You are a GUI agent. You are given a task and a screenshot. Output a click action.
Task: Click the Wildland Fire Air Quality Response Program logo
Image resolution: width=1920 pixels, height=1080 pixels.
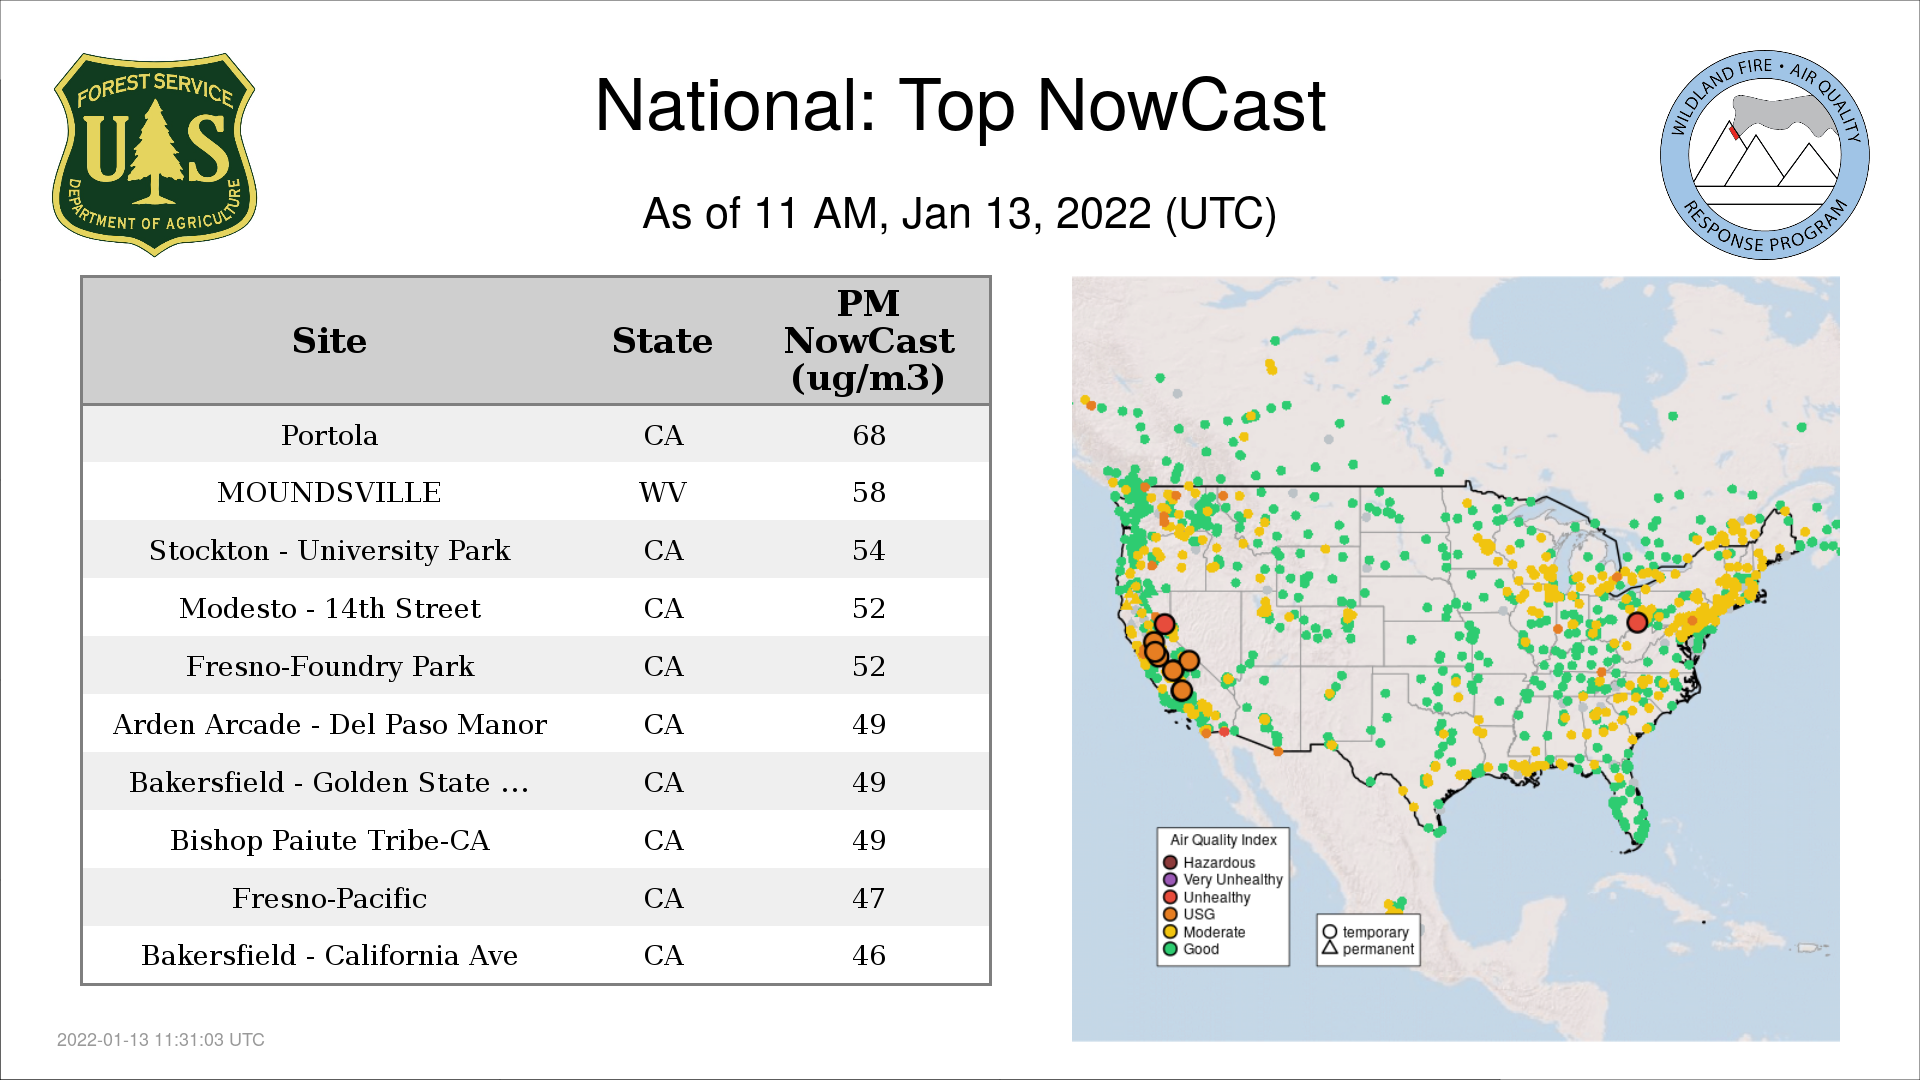point(1764,155)
